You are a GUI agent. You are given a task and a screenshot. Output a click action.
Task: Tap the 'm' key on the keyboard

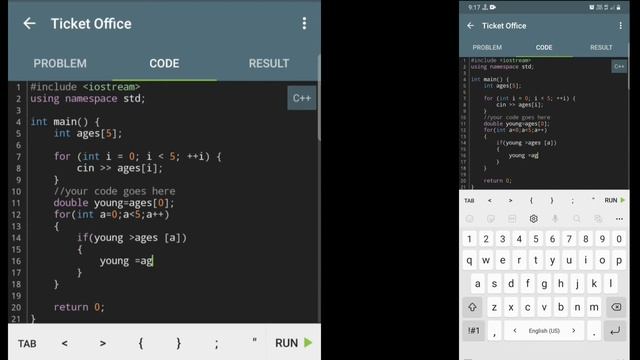point(594,307)
